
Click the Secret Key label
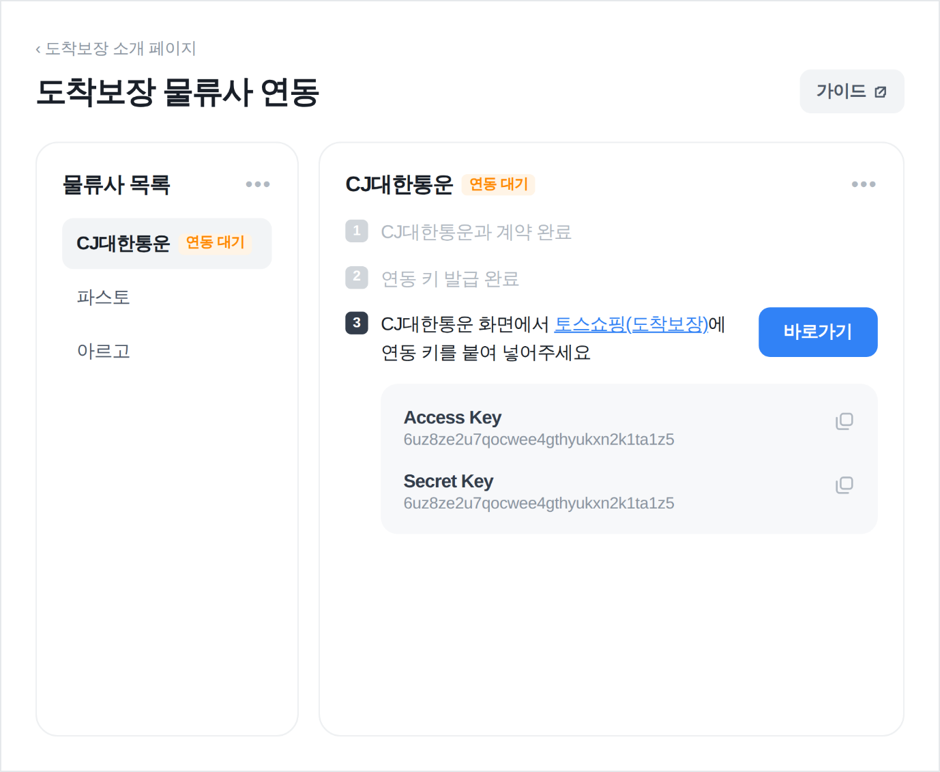[448, 481]
